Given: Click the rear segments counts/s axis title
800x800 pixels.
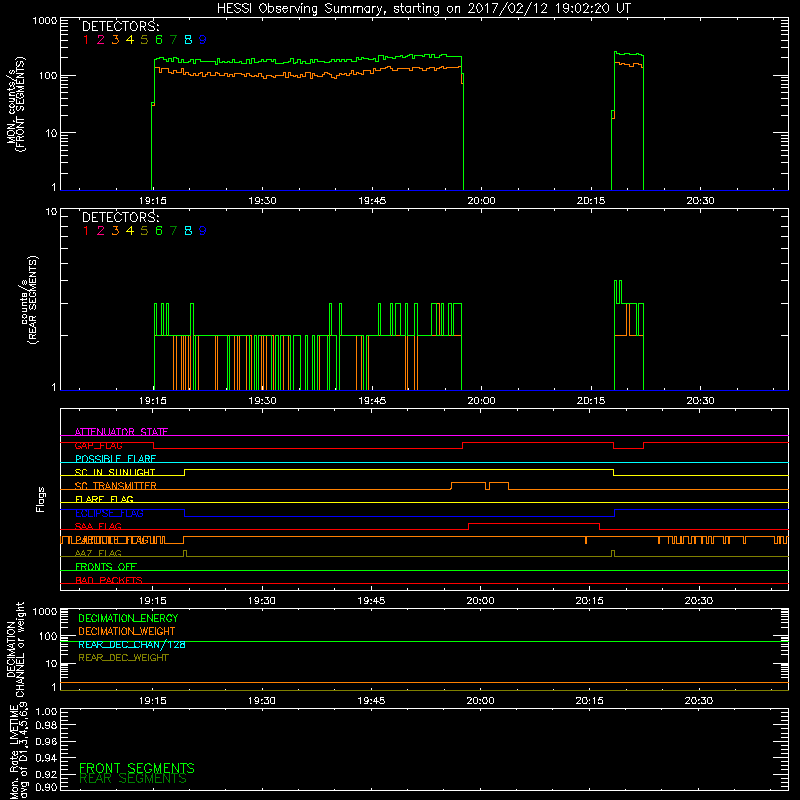Looking at the screenshot, I should click(29, 299).
